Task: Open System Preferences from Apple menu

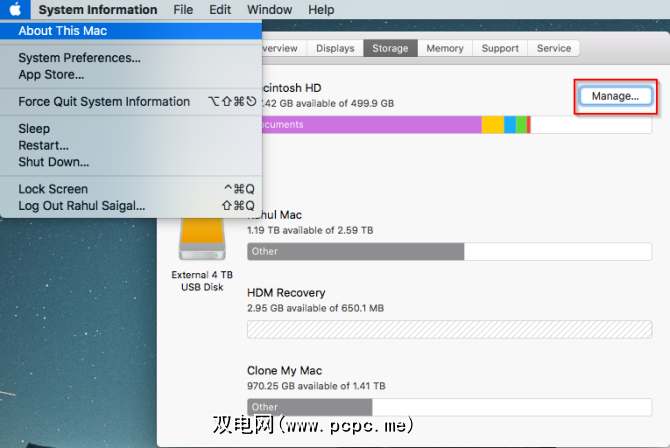Action: point(79,58)
